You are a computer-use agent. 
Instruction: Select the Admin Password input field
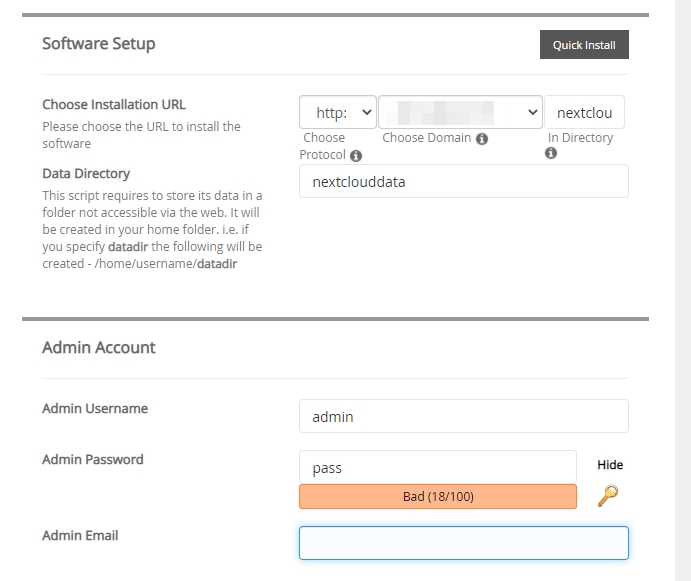pyautogui.click(x=437, y=467)
